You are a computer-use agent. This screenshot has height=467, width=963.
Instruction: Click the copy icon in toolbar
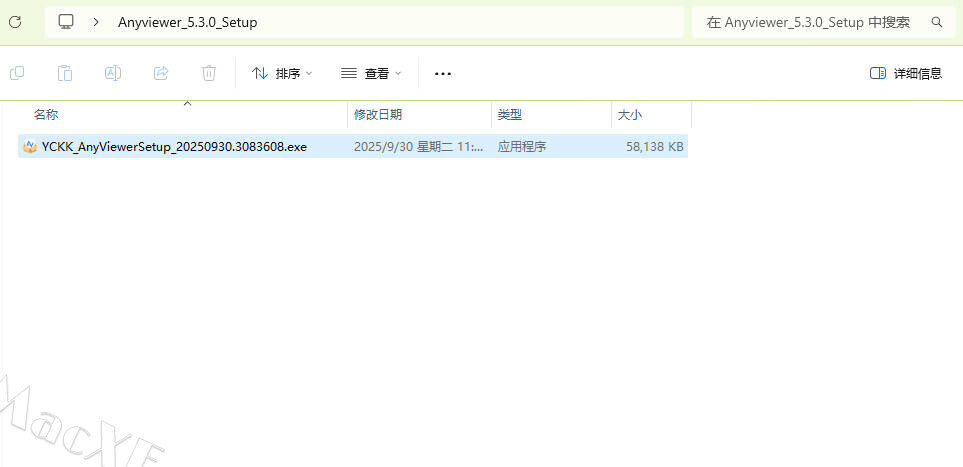point(17,73)
